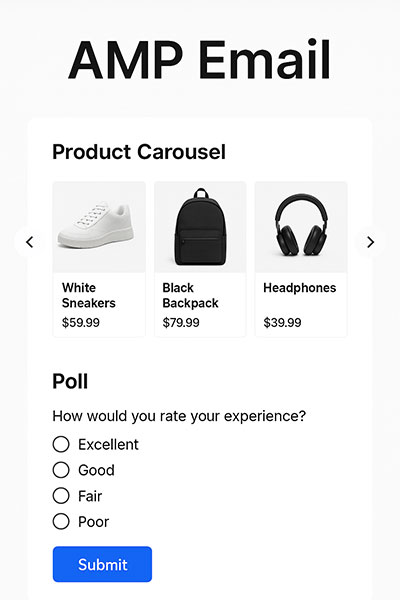This screenshot has height=600, width=400.
Task: Click the Headphones product name
Action: click(300, 287)
